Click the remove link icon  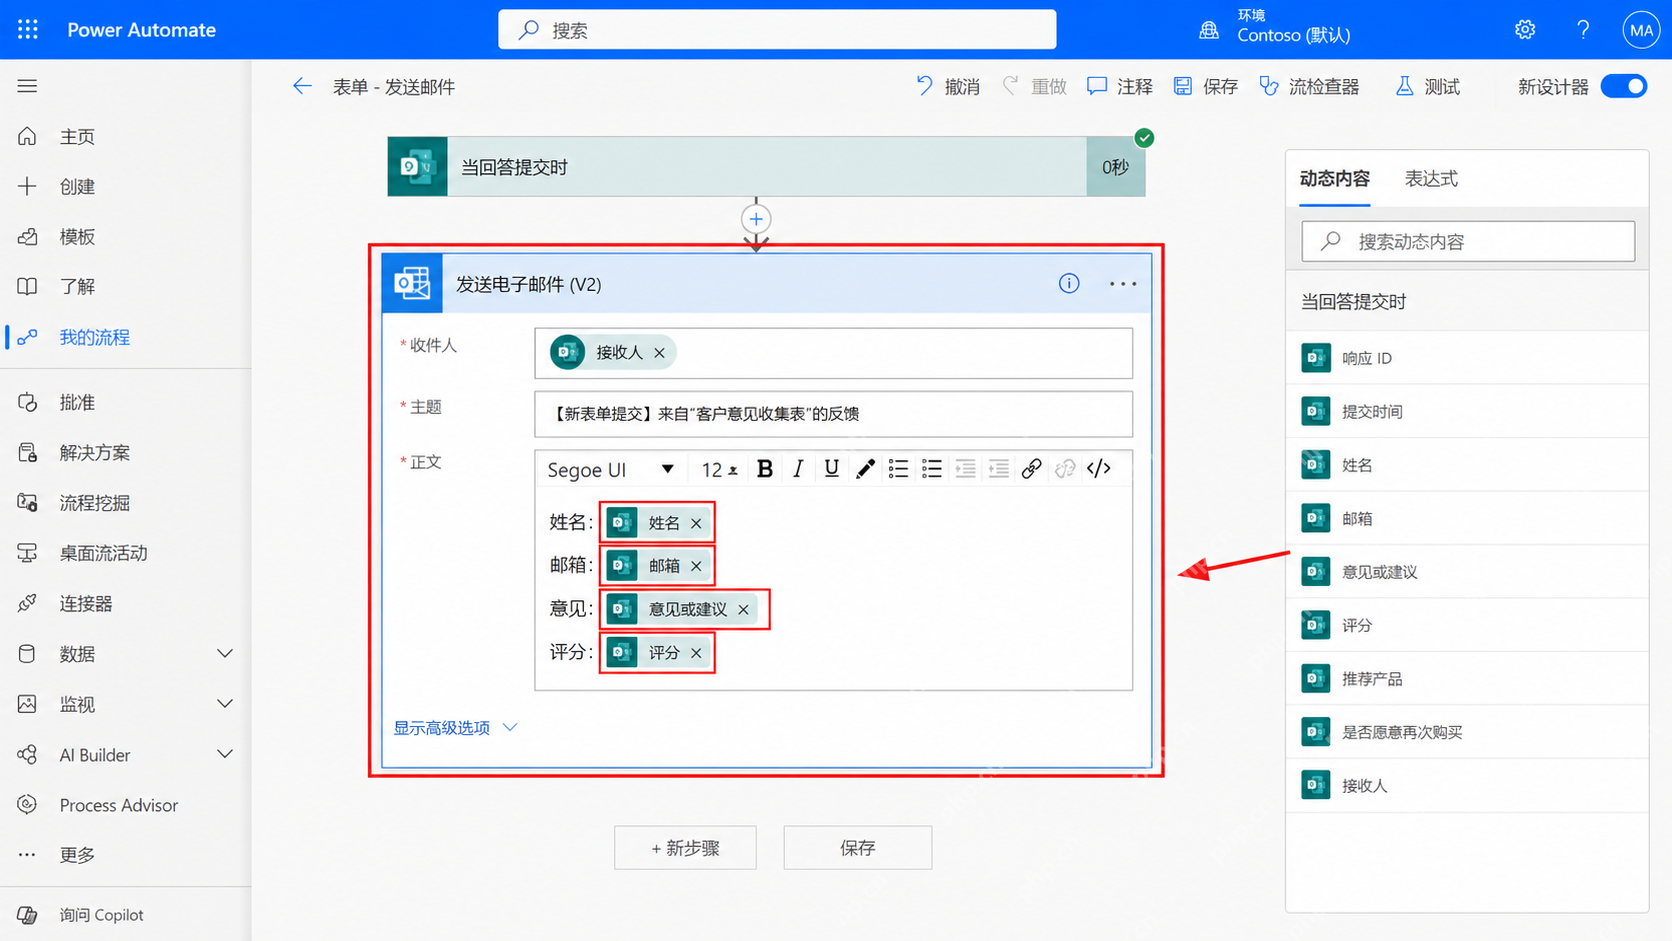[x=1065, y=469]
